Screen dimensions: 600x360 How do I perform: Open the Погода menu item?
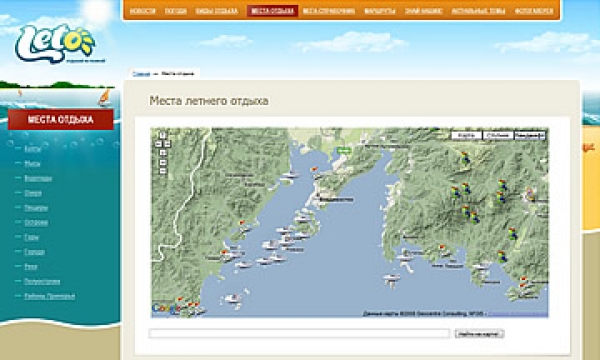click(176, 11)
